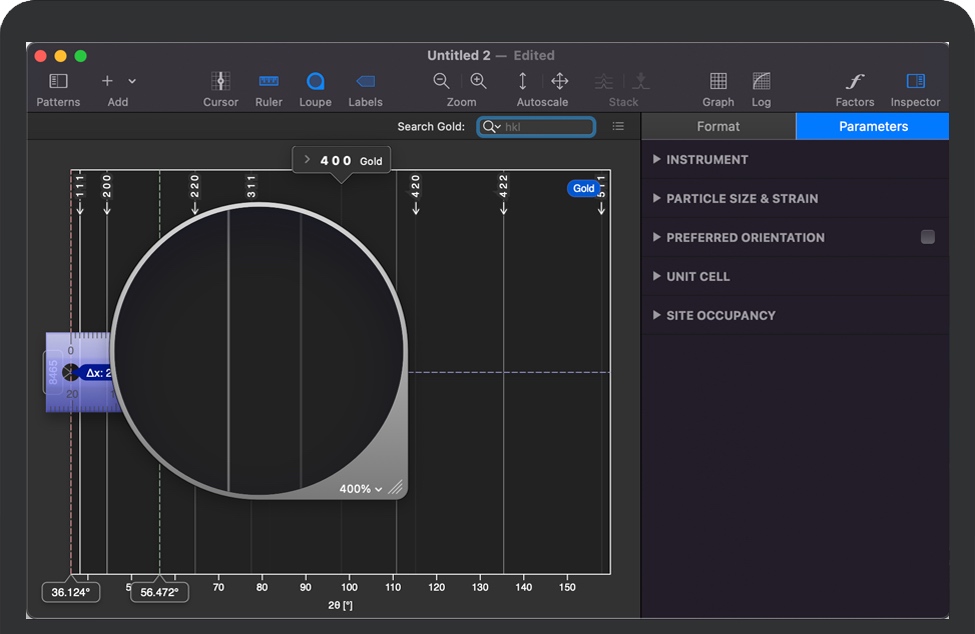Switch to the Format tab
Image resolution: width=975 pixels, height=634 pixels.
click(x=718, y=126)
